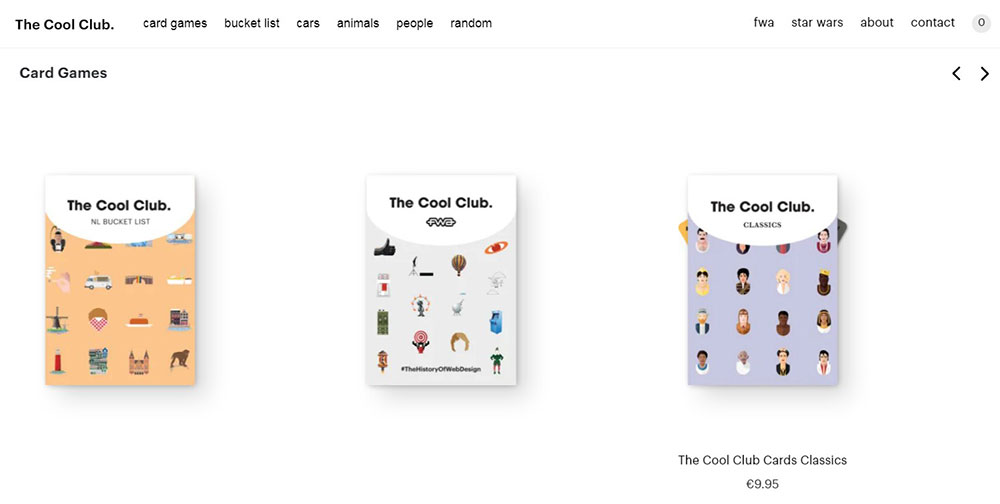
Task: Click the next arrow in Card Games
Action: click(x=985, y=73)
